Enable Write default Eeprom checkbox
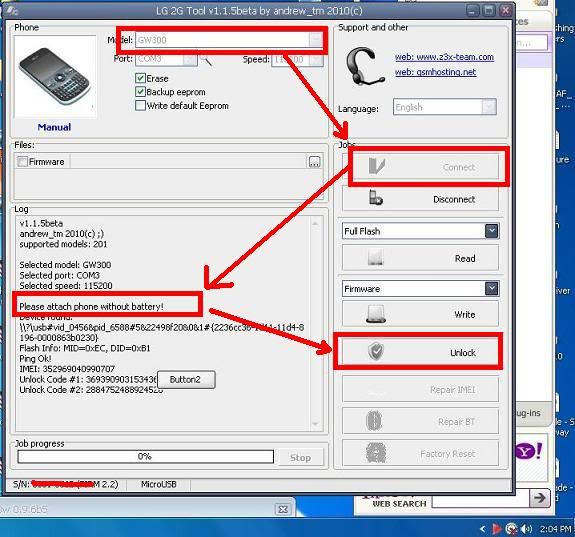This screenshot has height=537, width=575. coord(140,106)
